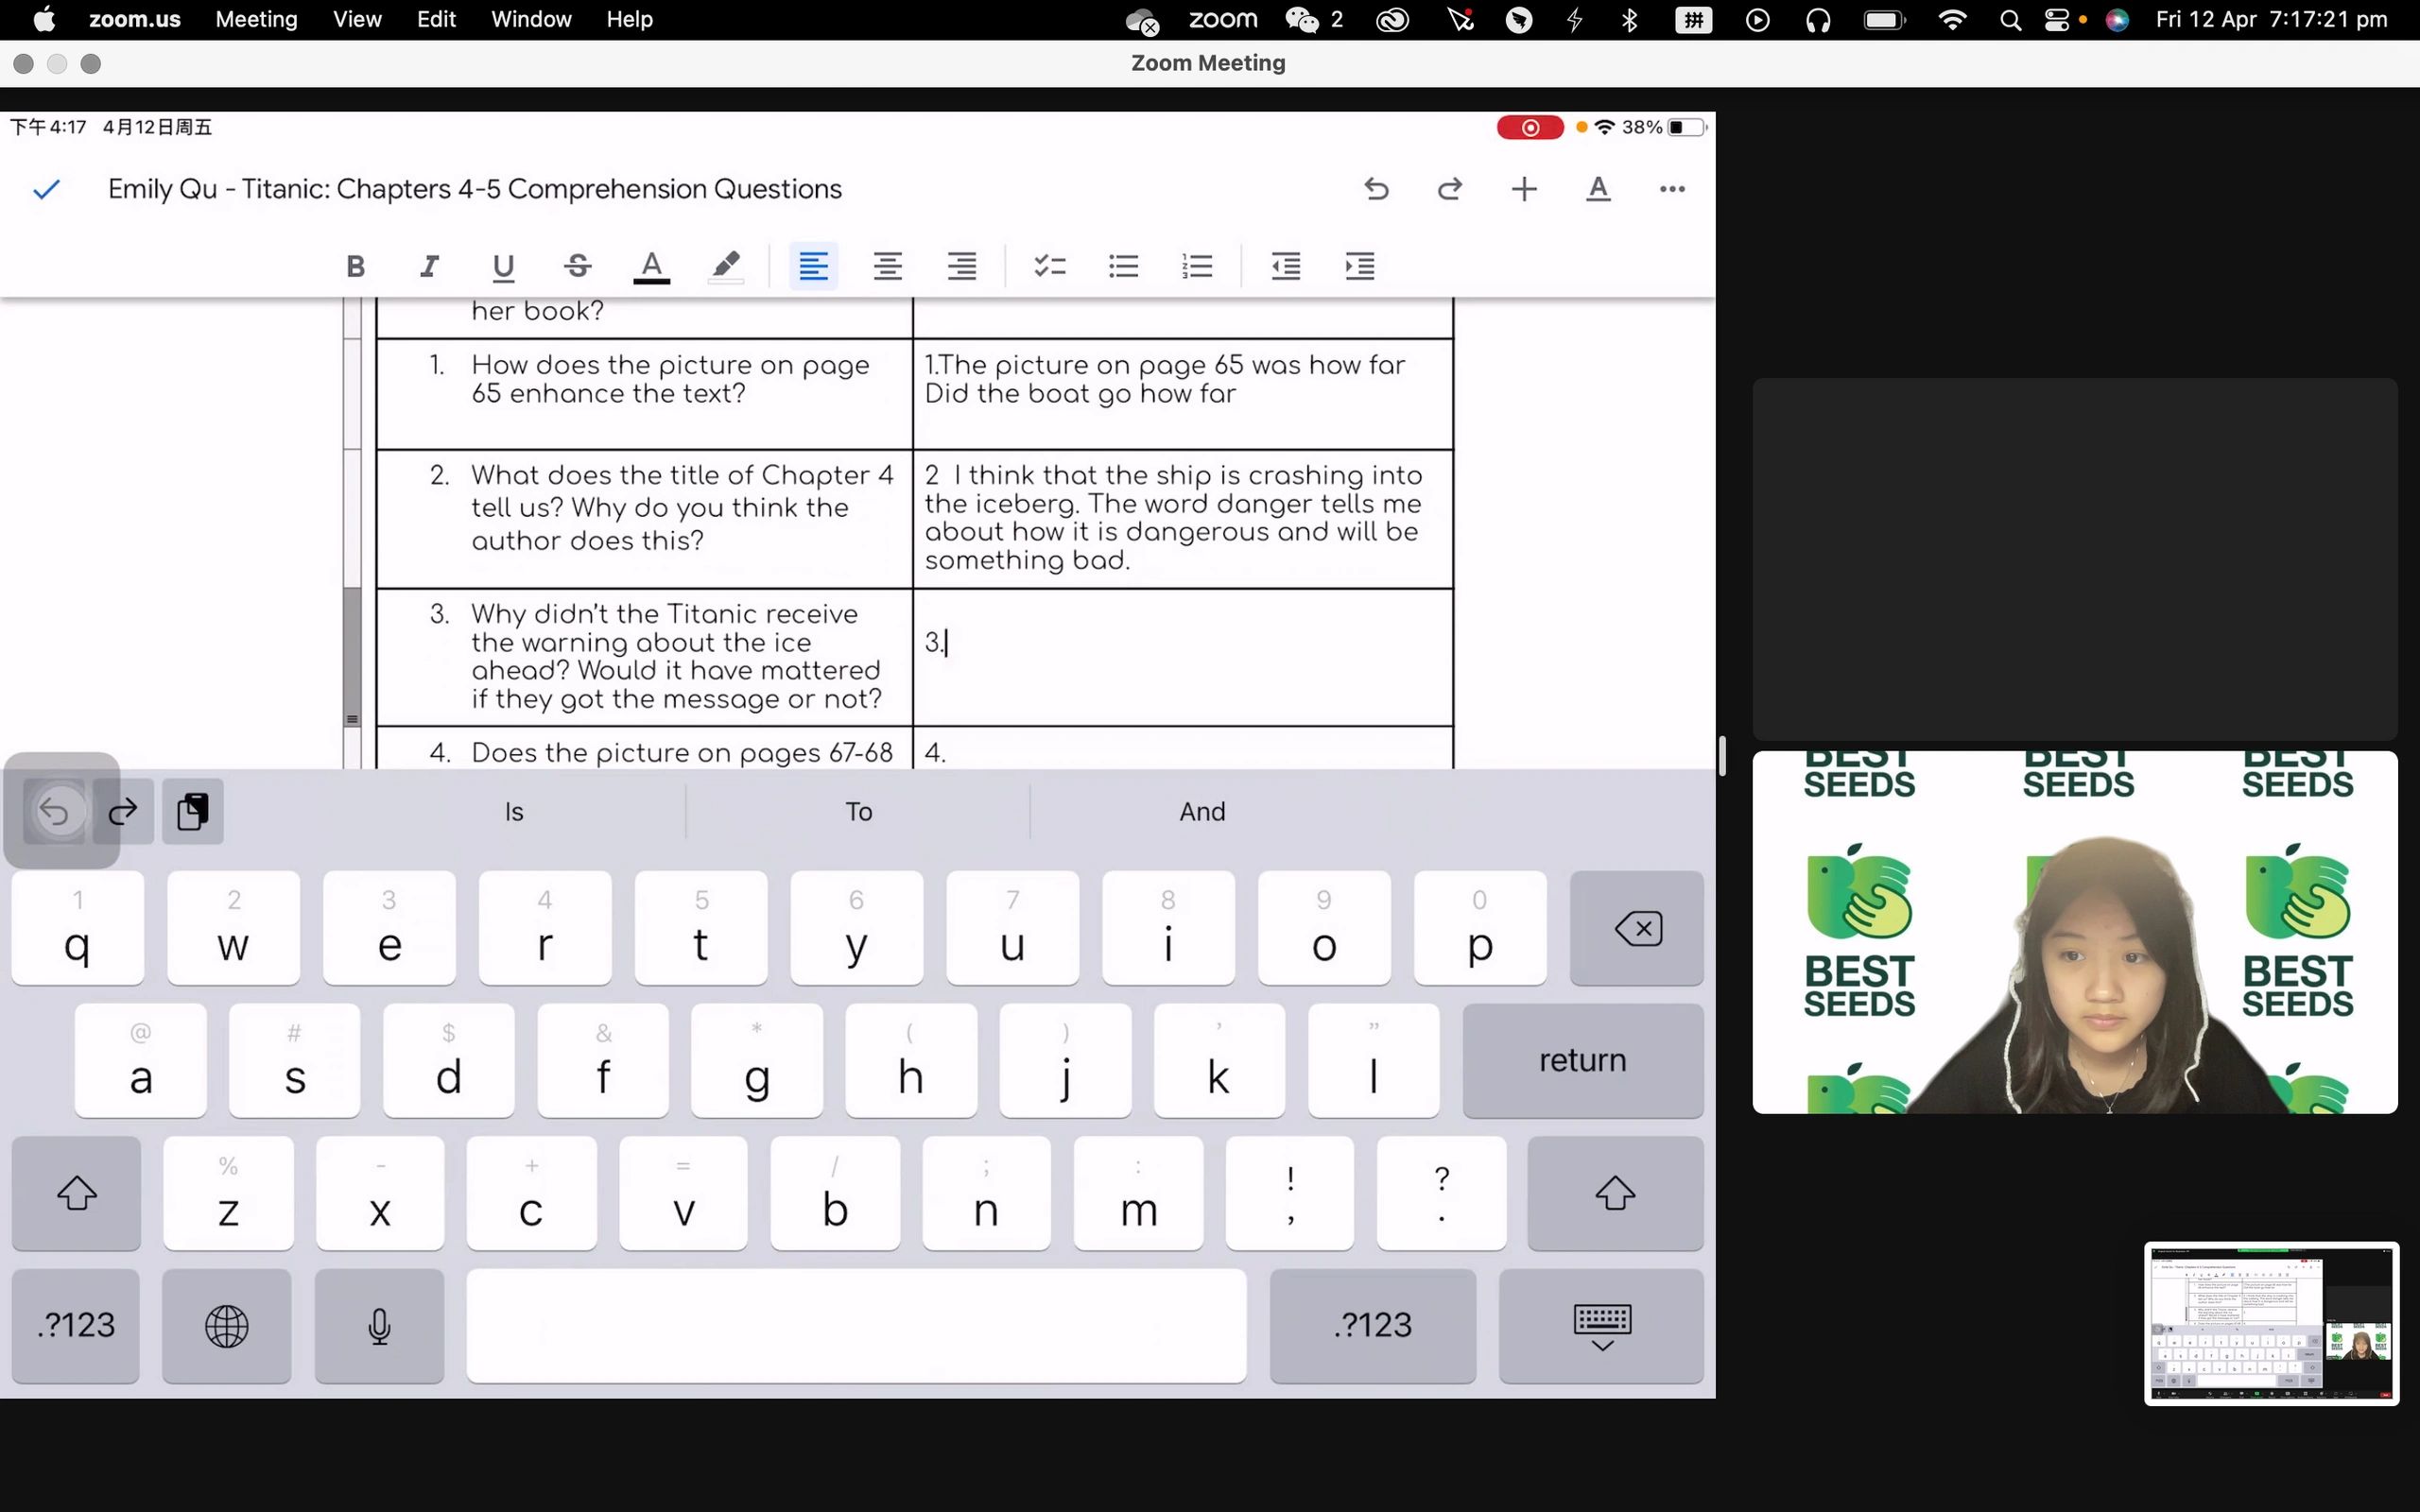
Task: Apply strikethrough to the text
Action: tap(577, 266)
